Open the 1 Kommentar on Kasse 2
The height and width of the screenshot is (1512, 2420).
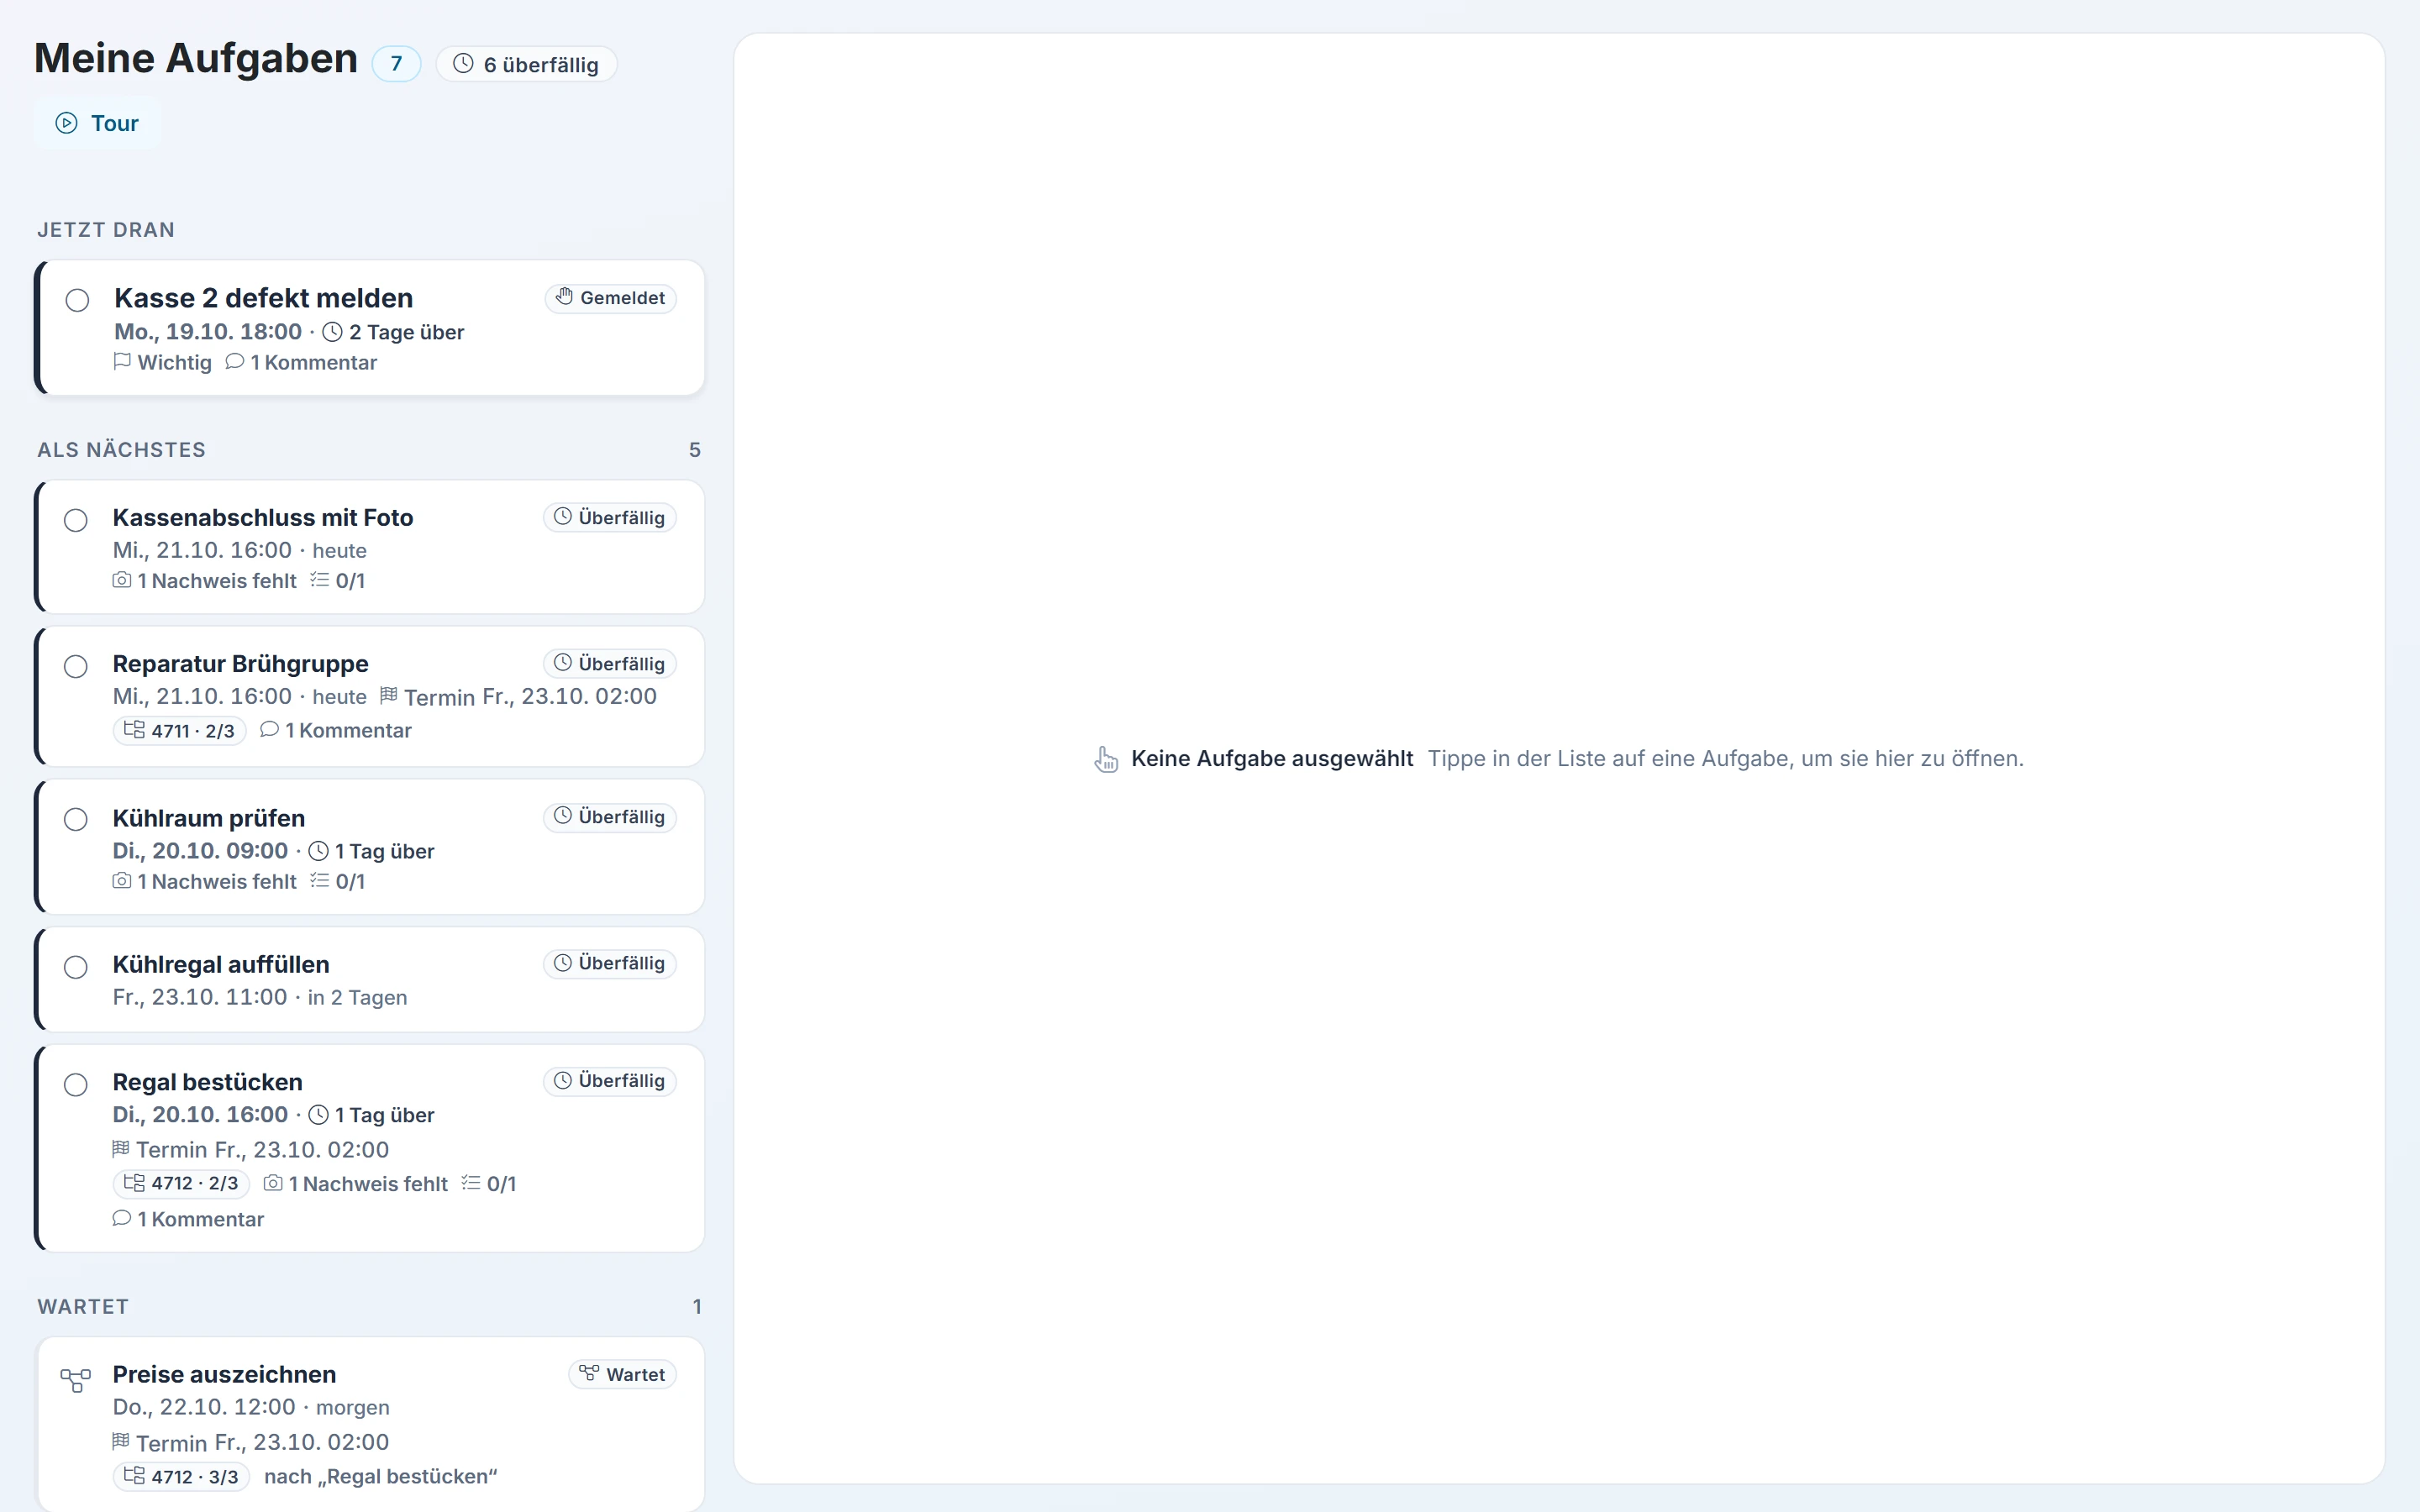pyautogui.click(x=301, y=362)
